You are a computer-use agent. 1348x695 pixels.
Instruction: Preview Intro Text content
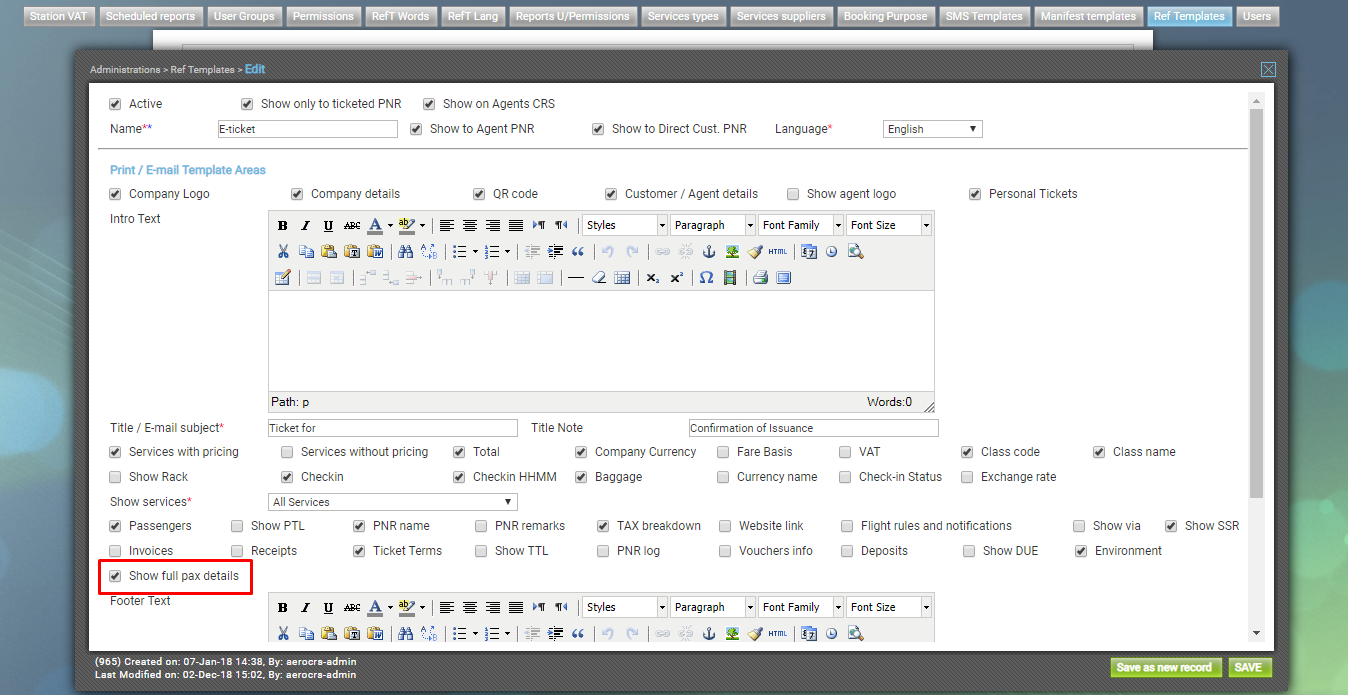[x=855, y=251]
